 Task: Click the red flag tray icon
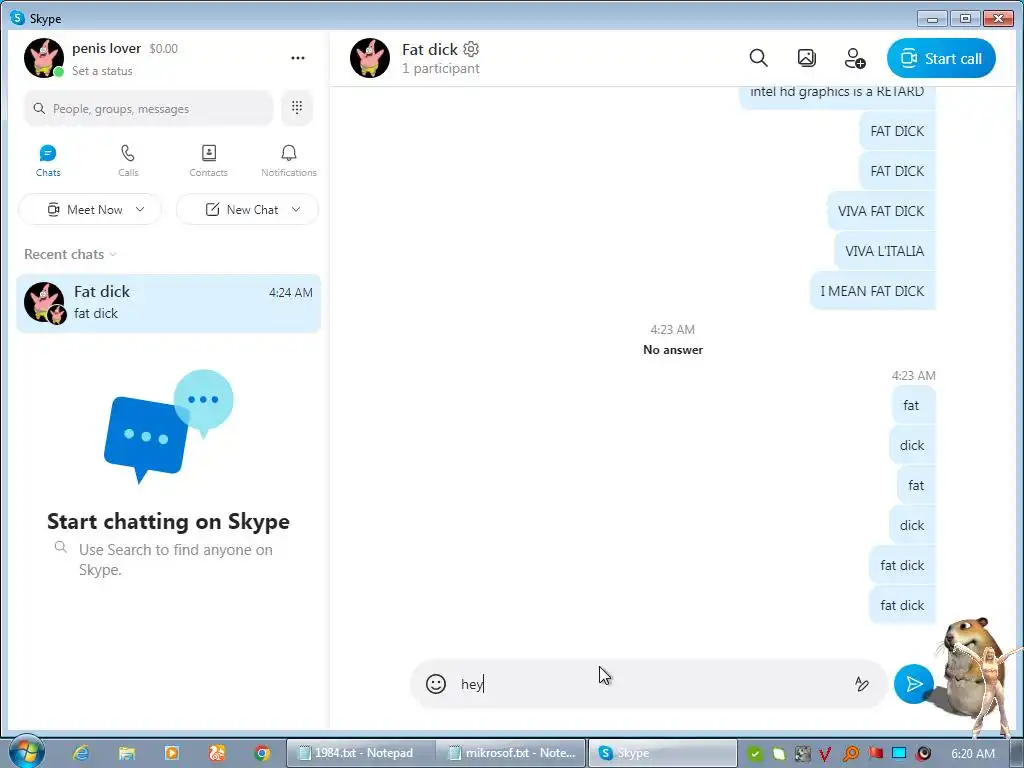tap(875, 754)
